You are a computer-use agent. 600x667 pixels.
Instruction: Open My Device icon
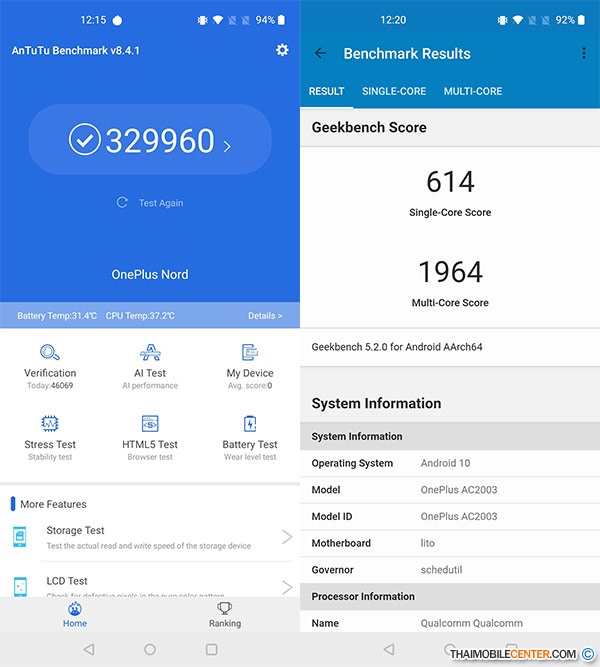click(x=250, y=353)
